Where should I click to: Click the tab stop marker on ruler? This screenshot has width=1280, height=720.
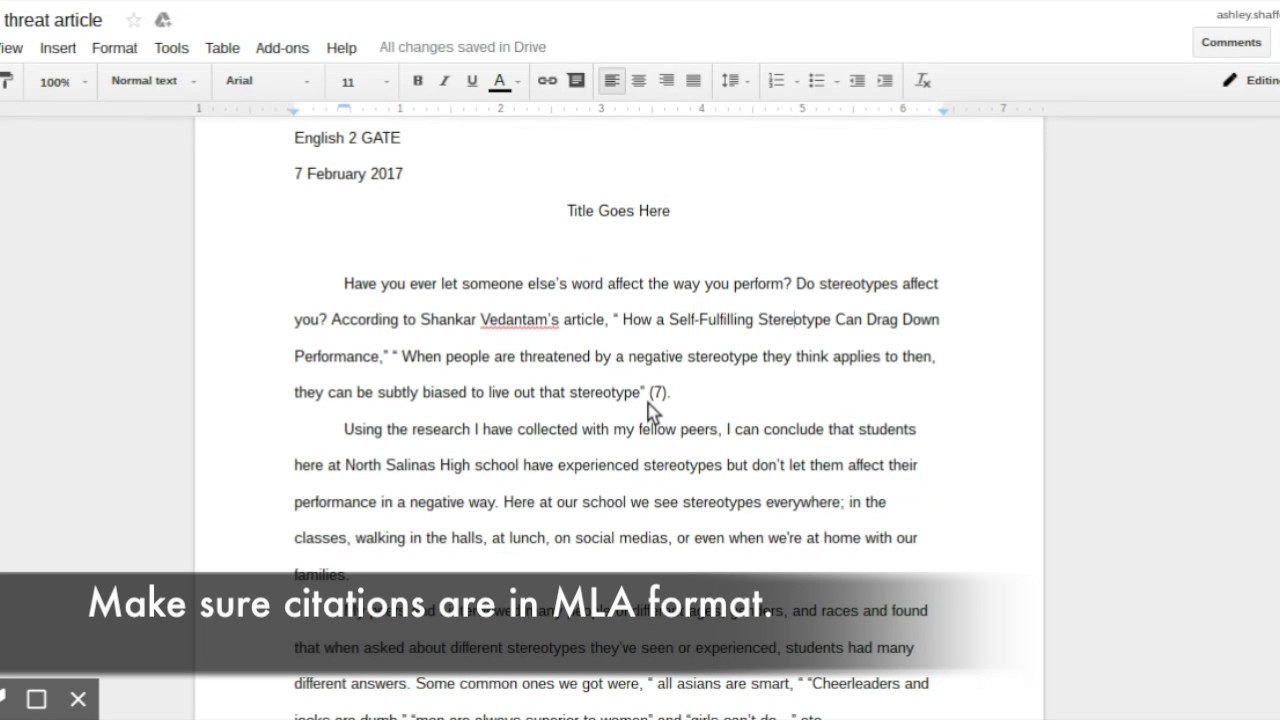tap(344, 107)
